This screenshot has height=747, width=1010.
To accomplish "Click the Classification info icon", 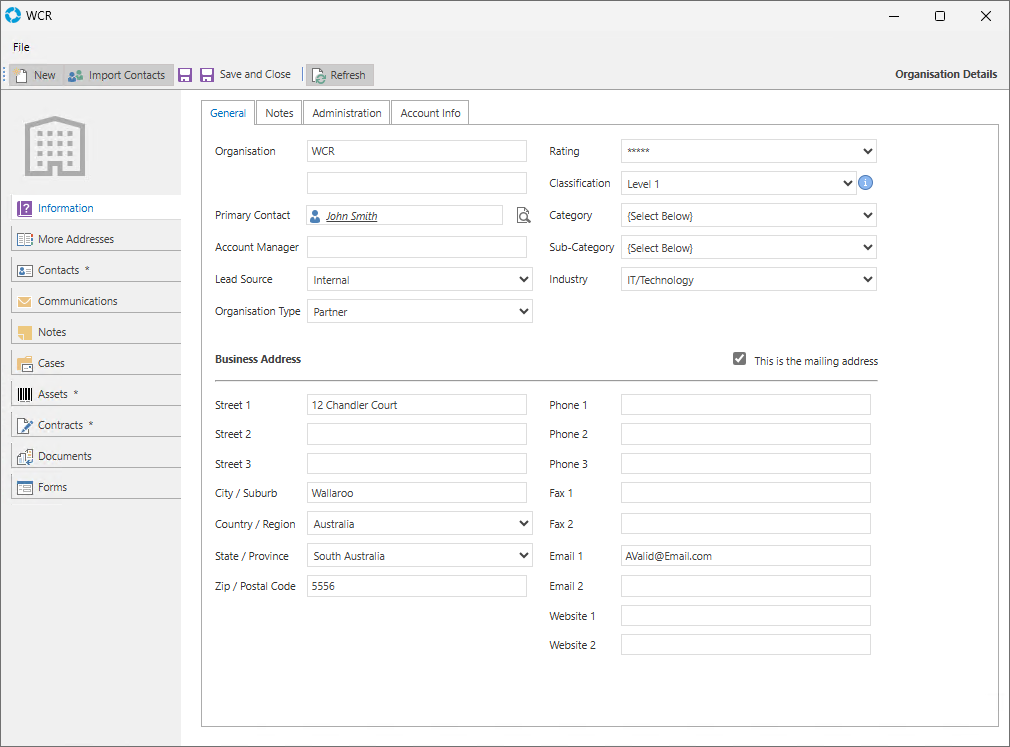I will click(x=866, y=183).
